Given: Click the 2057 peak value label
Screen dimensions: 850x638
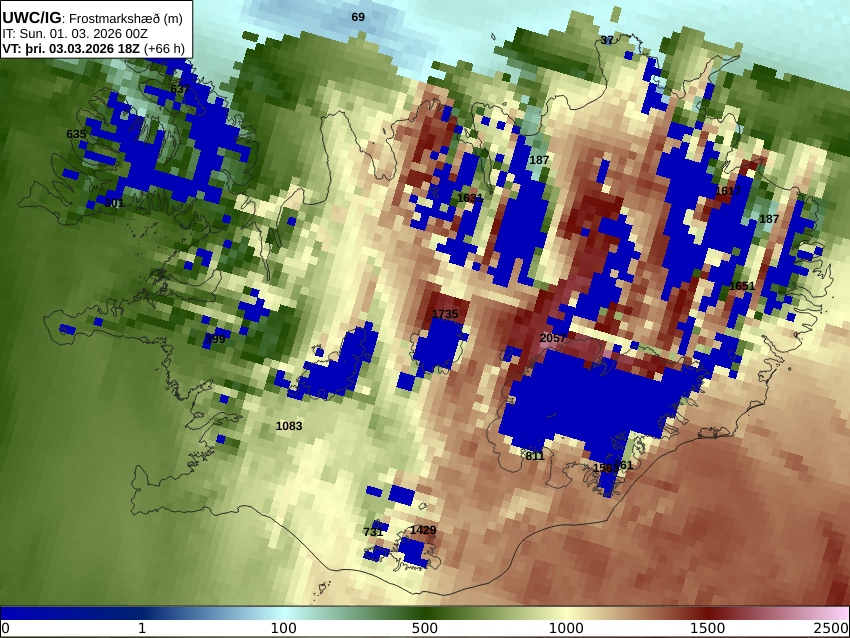Looking at the screenshot, I should point(553,338).
